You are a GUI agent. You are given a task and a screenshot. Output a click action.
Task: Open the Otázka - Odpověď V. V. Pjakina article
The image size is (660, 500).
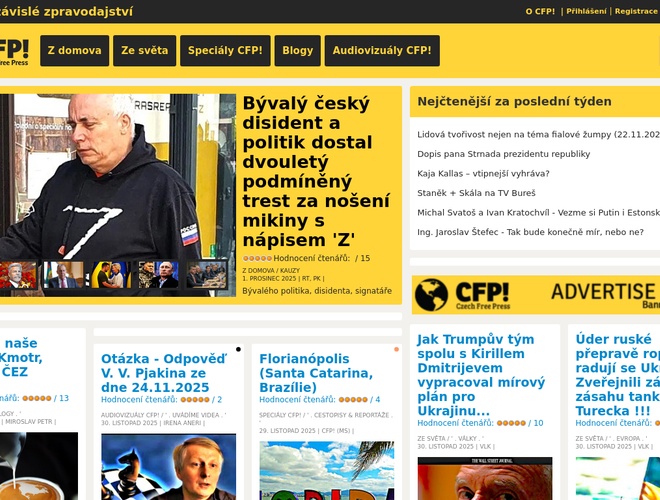pos(164,373)
